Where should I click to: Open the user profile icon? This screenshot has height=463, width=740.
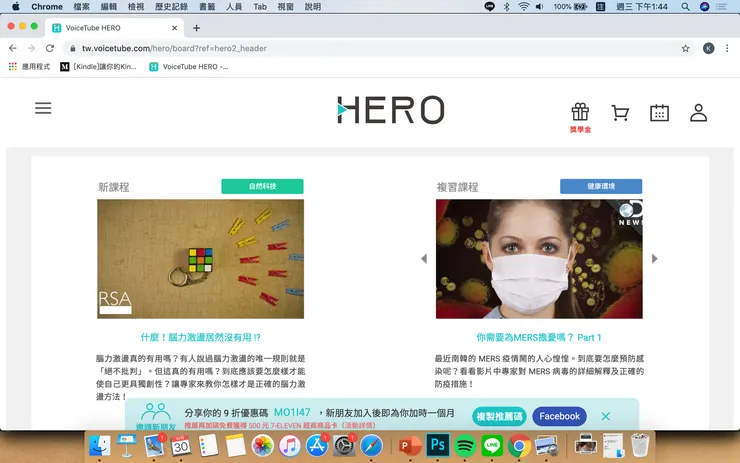698,113
